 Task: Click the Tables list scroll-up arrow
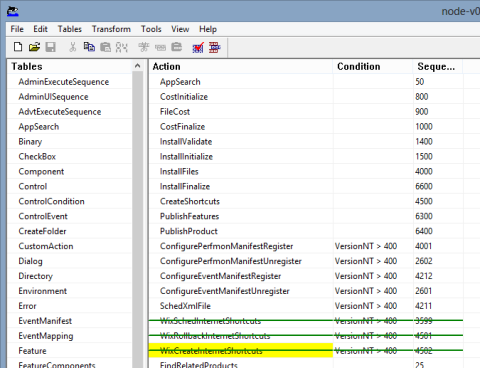138,66
